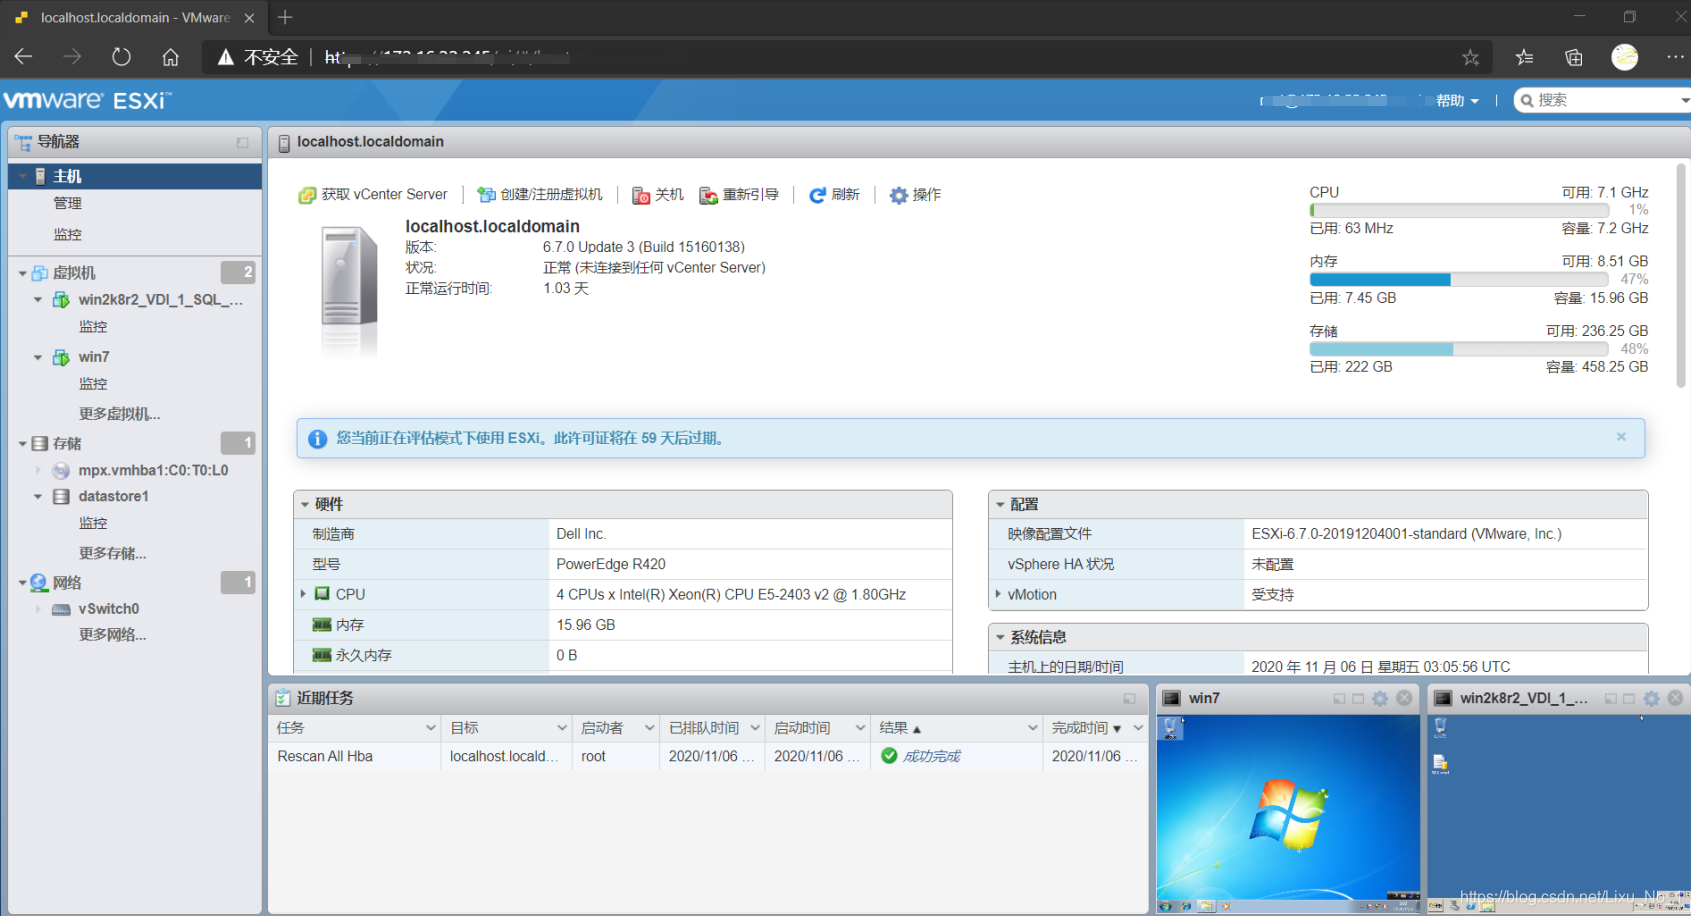Image resolution: width=1691 pixels, height=916 pixels.
Task: Dismiss the evaluation mode notice
Action: click(x=1621, y=437)
